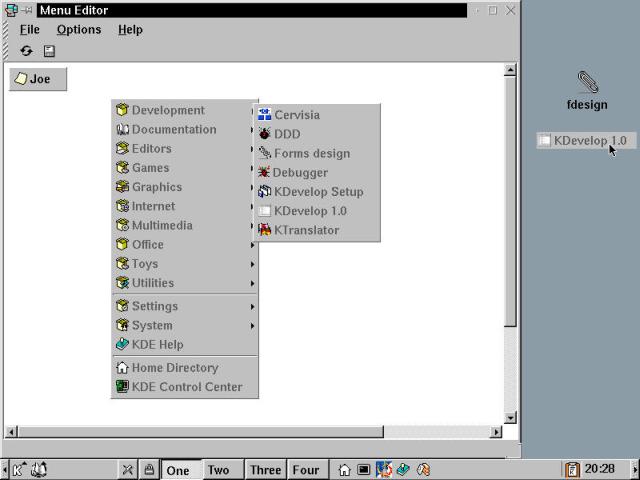Viewport: 640px width, 480px height.
Task: Open the File menu
Action: tap(30, 30)
